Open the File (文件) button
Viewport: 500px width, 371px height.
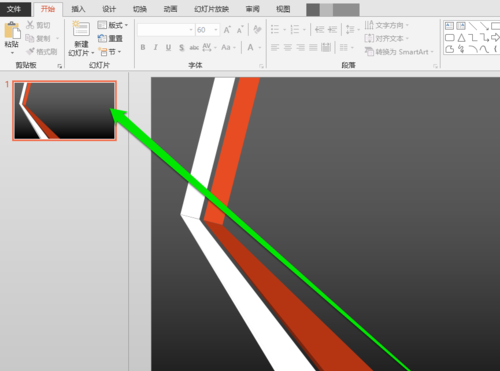point(14,9)
